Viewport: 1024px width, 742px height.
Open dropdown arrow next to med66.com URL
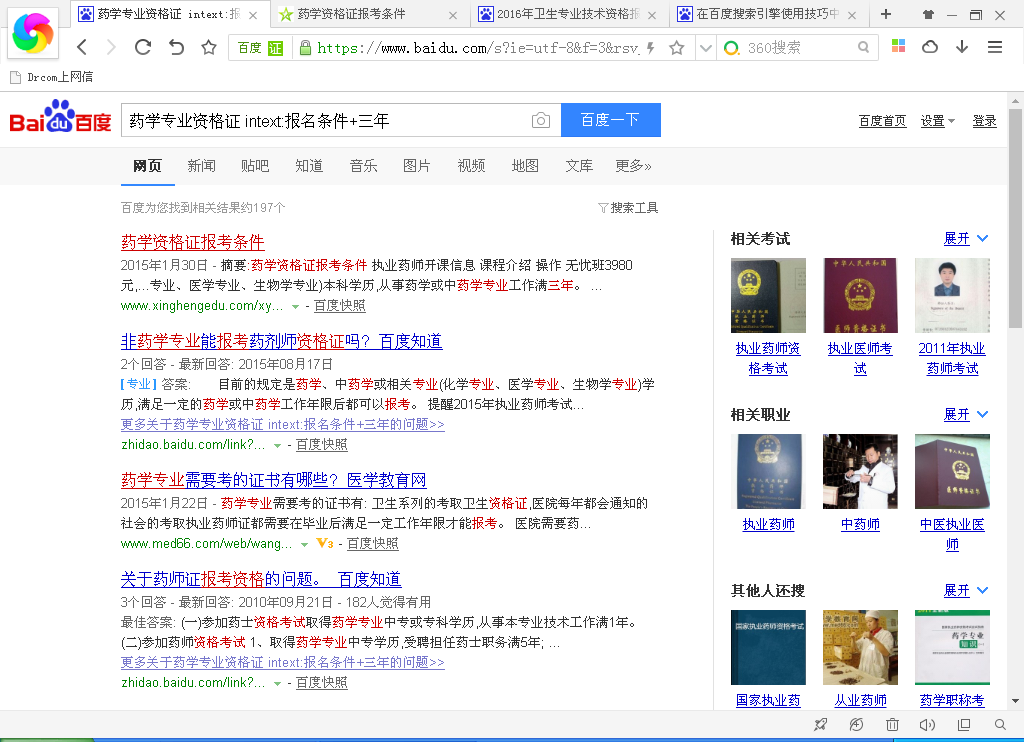pyautogui.click(x=304, y=544)
